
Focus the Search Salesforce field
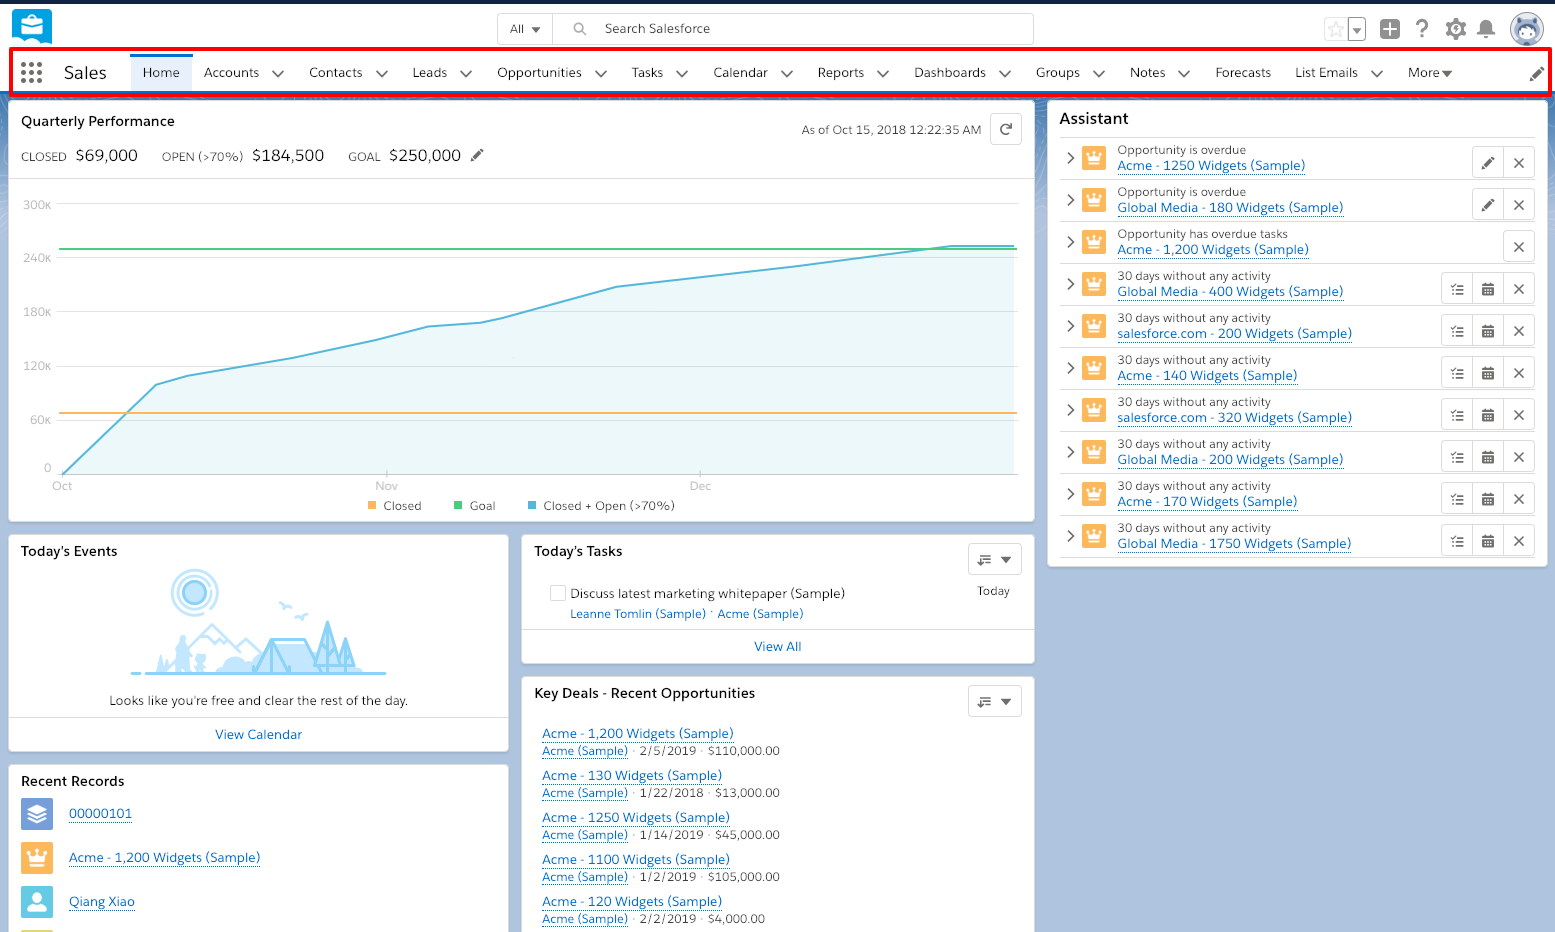[793, 29]
